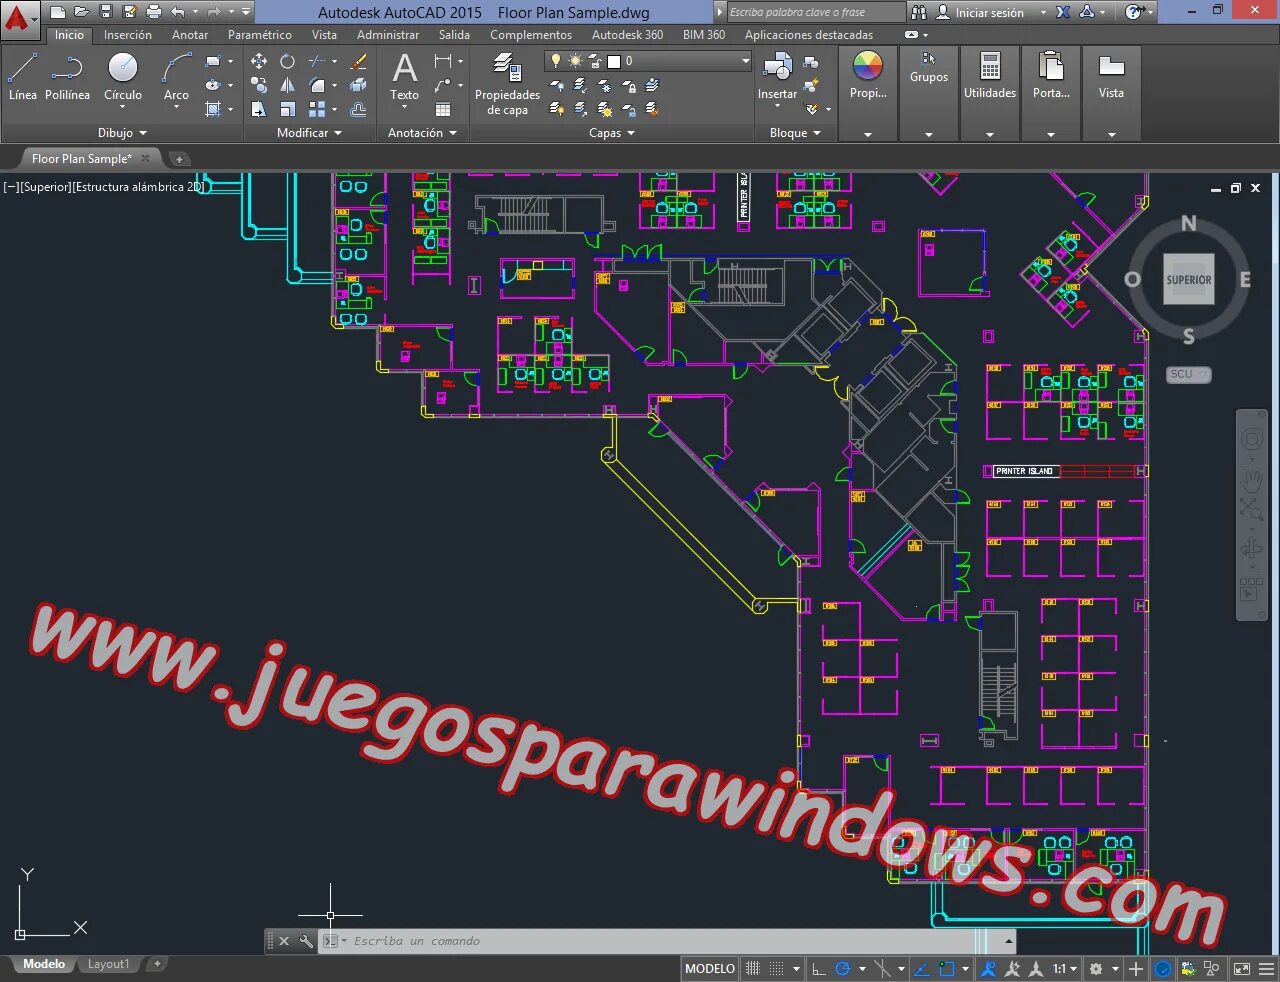
Task: Switch to the Inserción ribbon tab
Action: (128, 34)
